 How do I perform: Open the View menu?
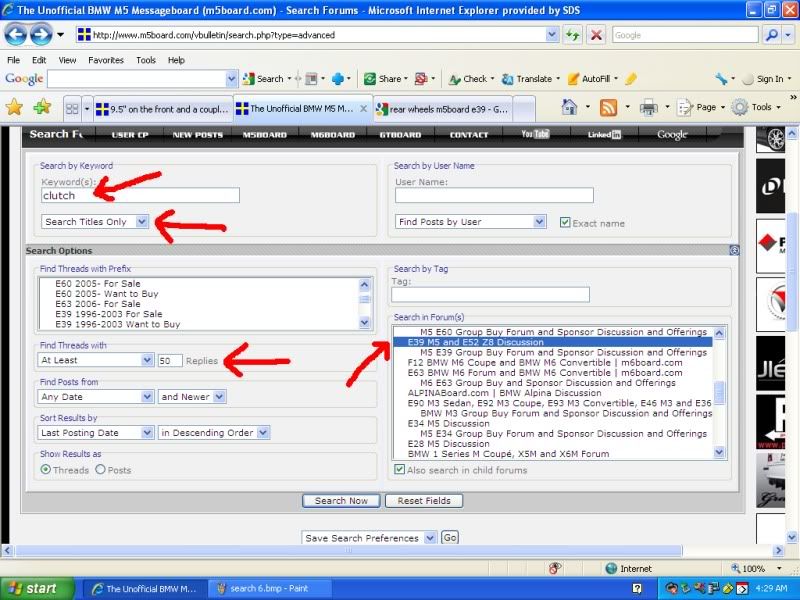click(x=67, y=60)
